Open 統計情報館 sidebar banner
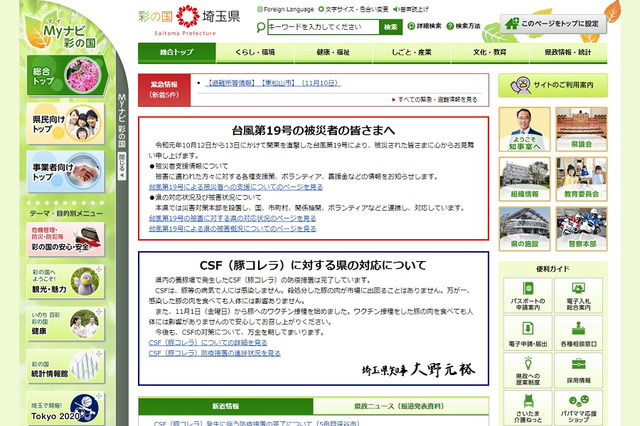640x426 pixels. pyautogui.click(x=65, y=366)
